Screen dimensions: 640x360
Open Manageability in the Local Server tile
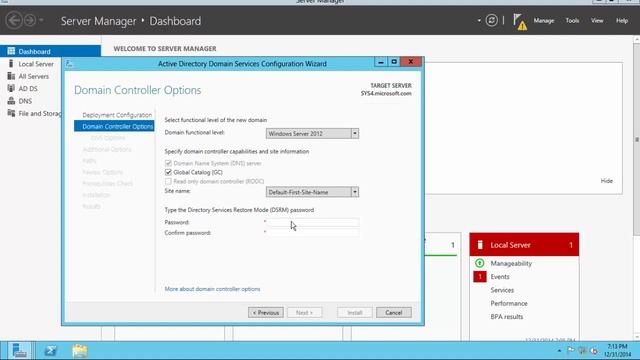tap(511, 264)
